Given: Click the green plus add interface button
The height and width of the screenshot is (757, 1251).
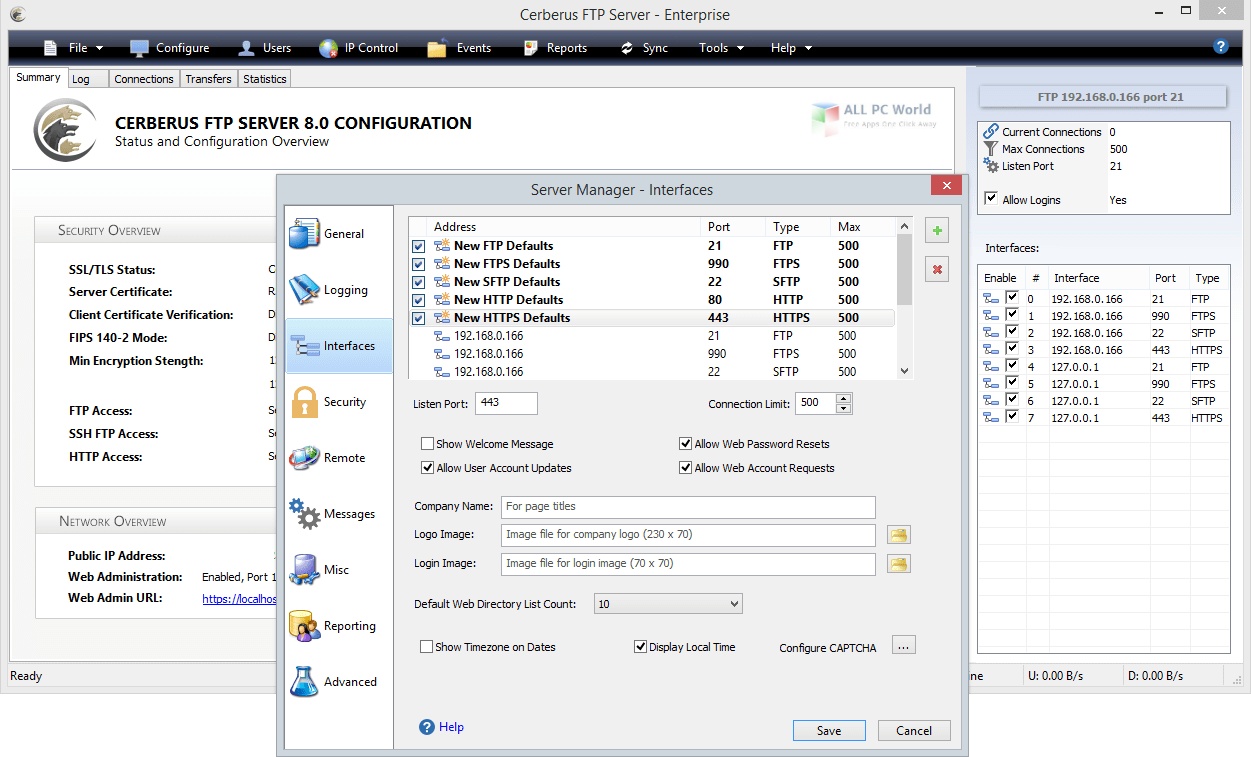Looking at the screenshot, I should [x=937, y=231].
